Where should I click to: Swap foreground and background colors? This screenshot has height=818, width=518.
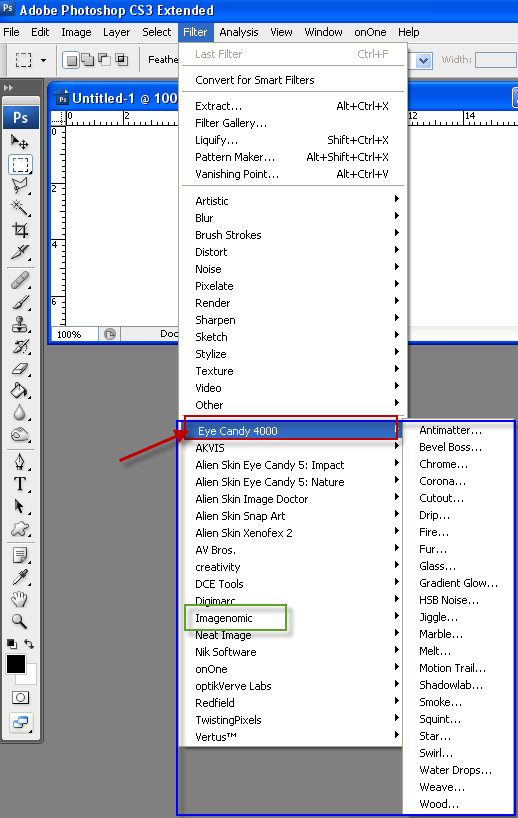tap(29, 644)
